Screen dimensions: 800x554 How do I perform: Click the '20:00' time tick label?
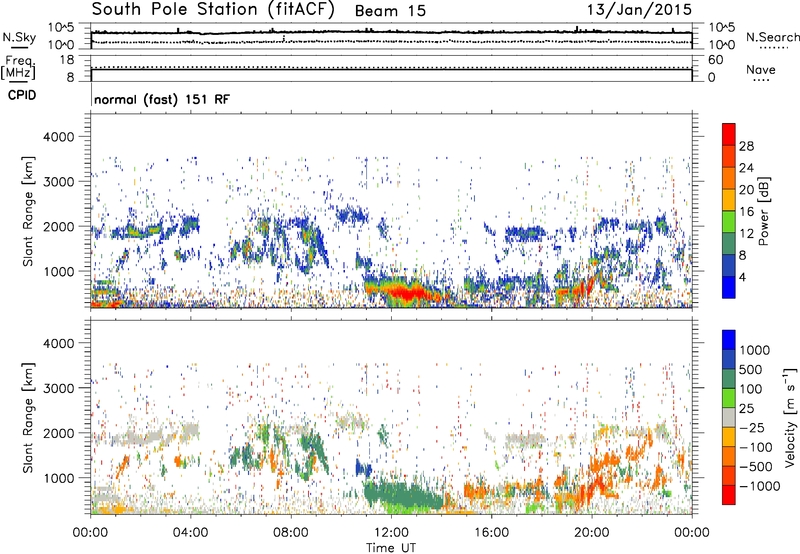coord(591,533)
